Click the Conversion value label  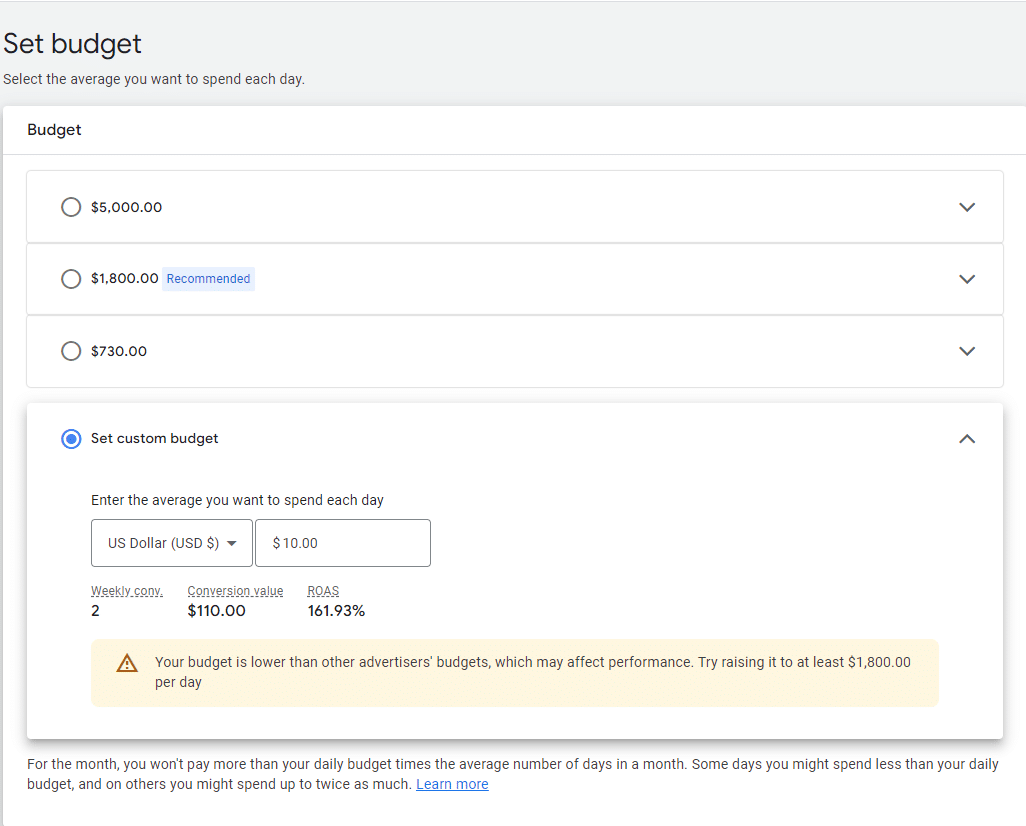[x=236, y=591]
